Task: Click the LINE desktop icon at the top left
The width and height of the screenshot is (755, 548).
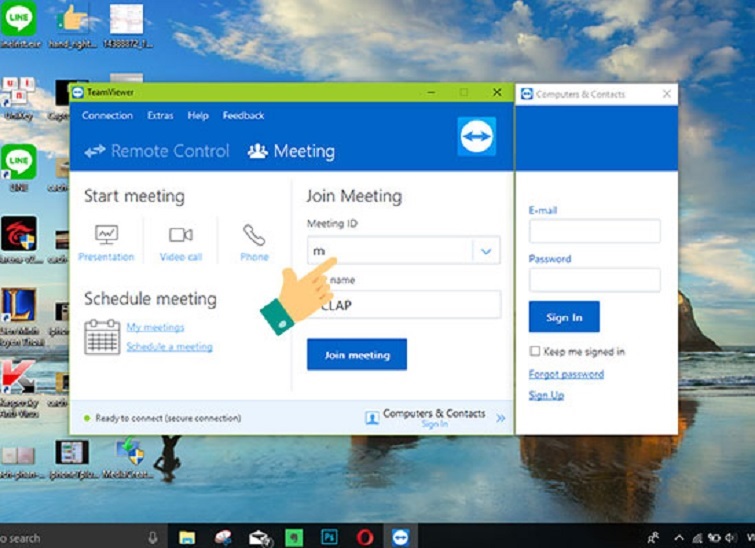Action: click(x=19, y=24)
